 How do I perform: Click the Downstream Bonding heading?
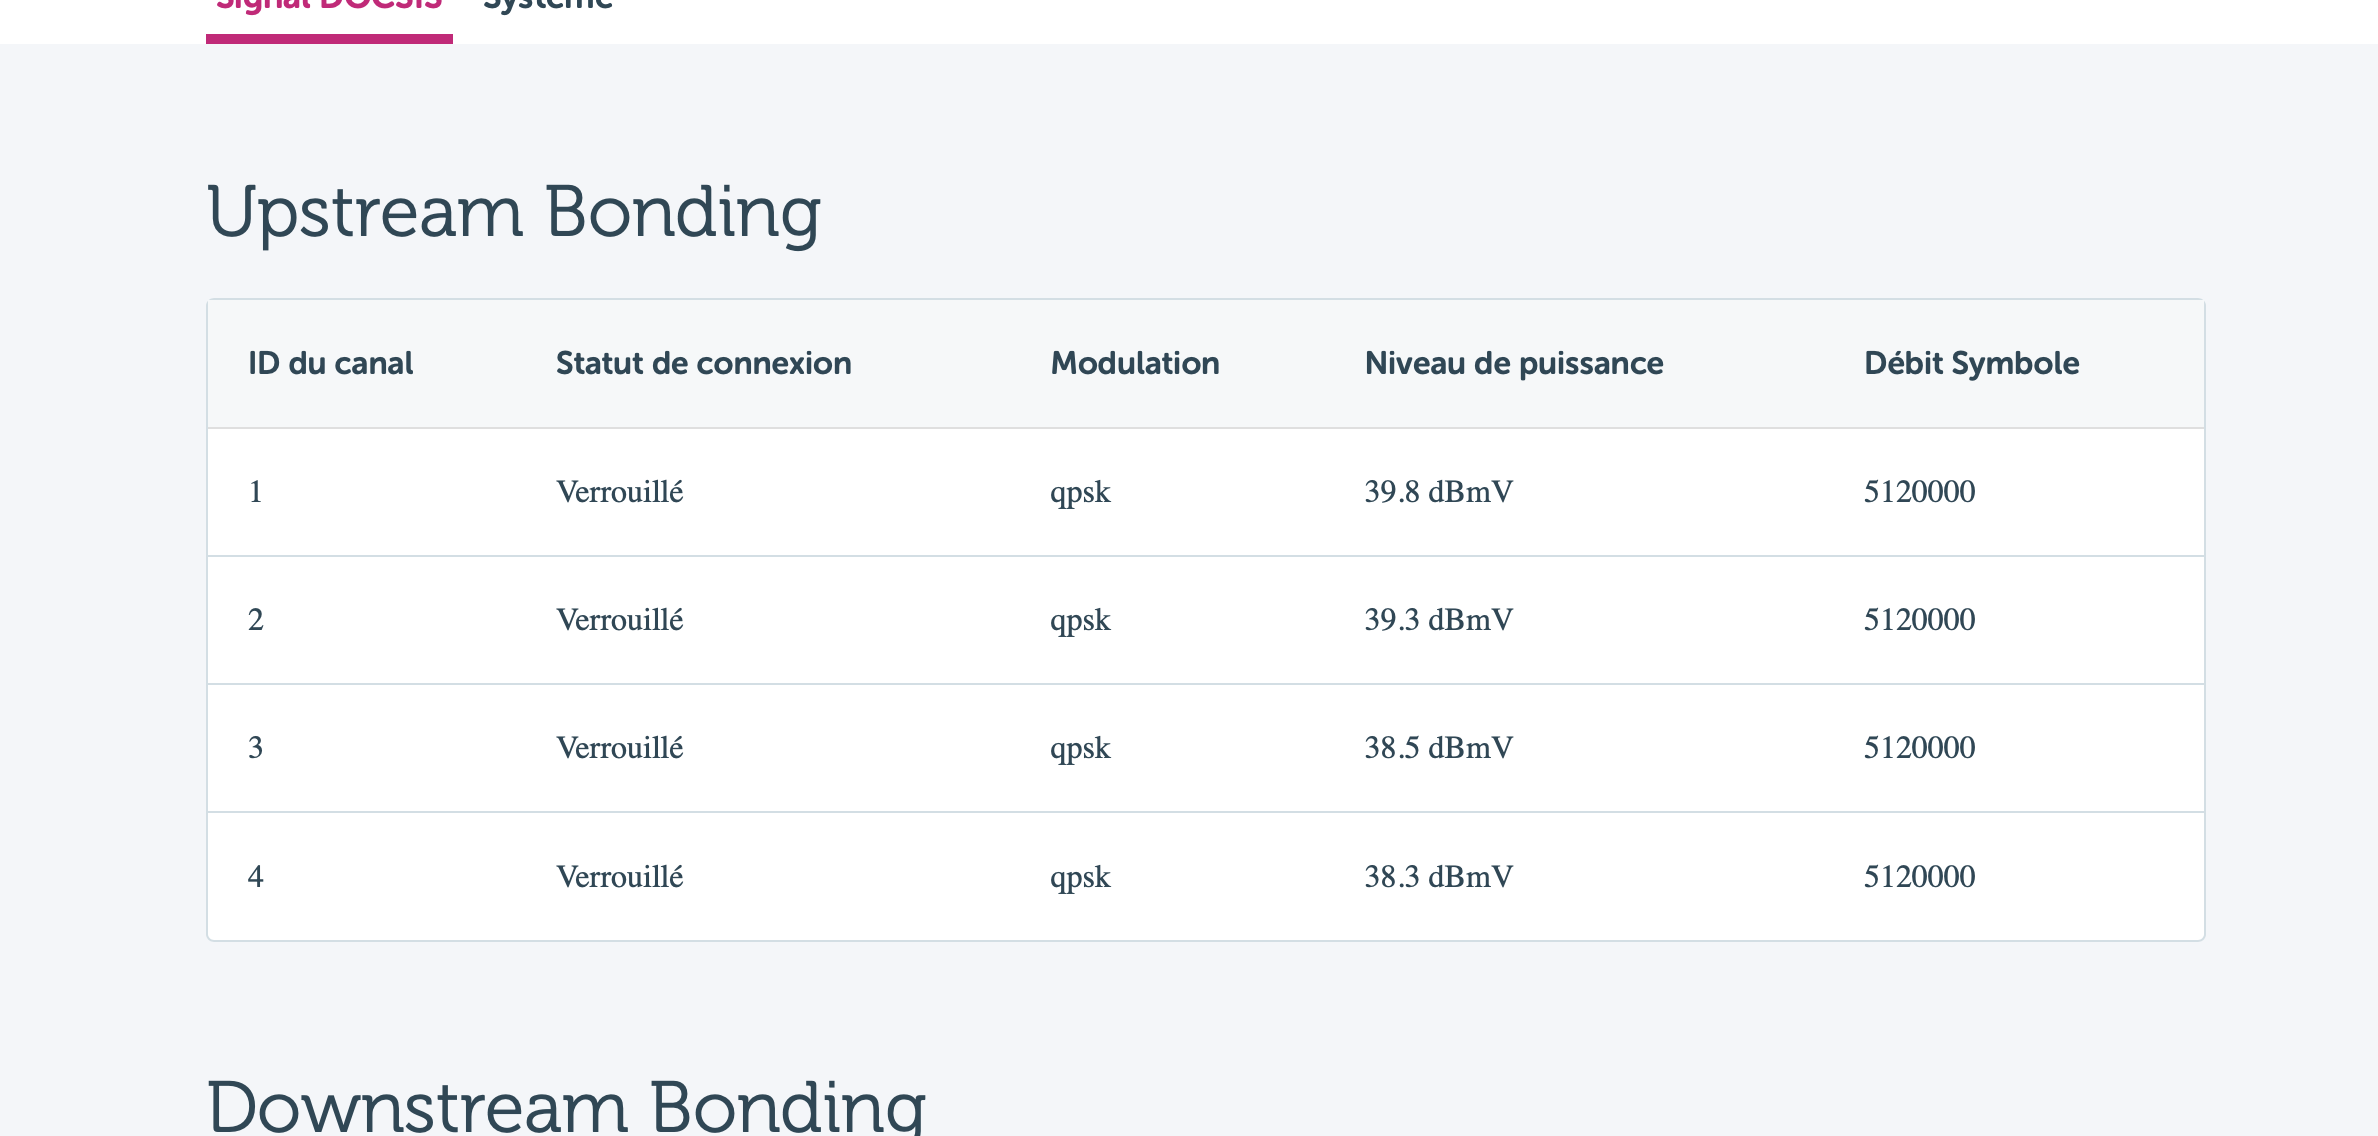point(566,1106)
